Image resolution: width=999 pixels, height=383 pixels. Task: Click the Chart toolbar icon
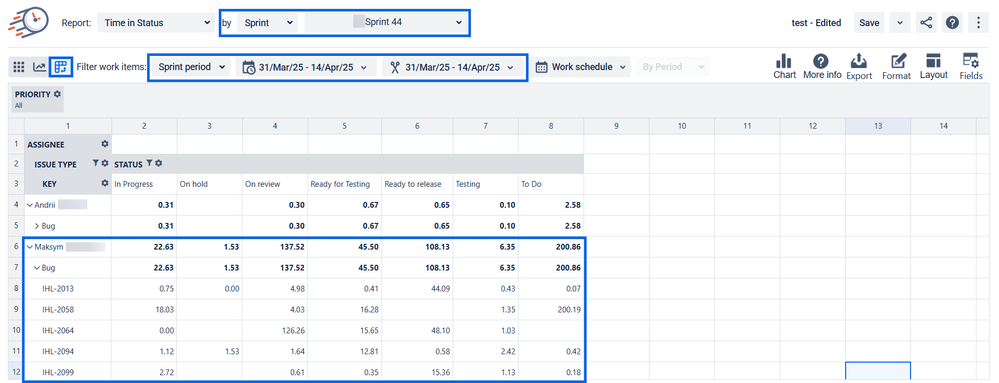pyautogui.click(x=784, y=67)
